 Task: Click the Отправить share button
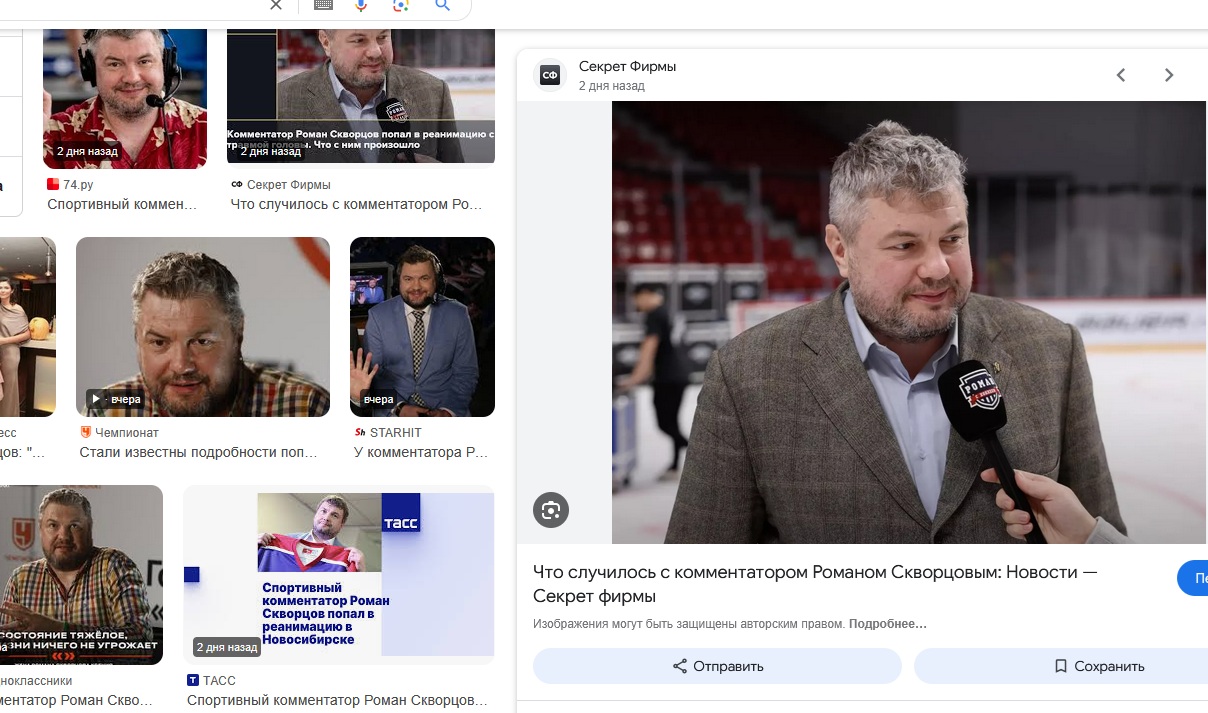coord(717,666)
